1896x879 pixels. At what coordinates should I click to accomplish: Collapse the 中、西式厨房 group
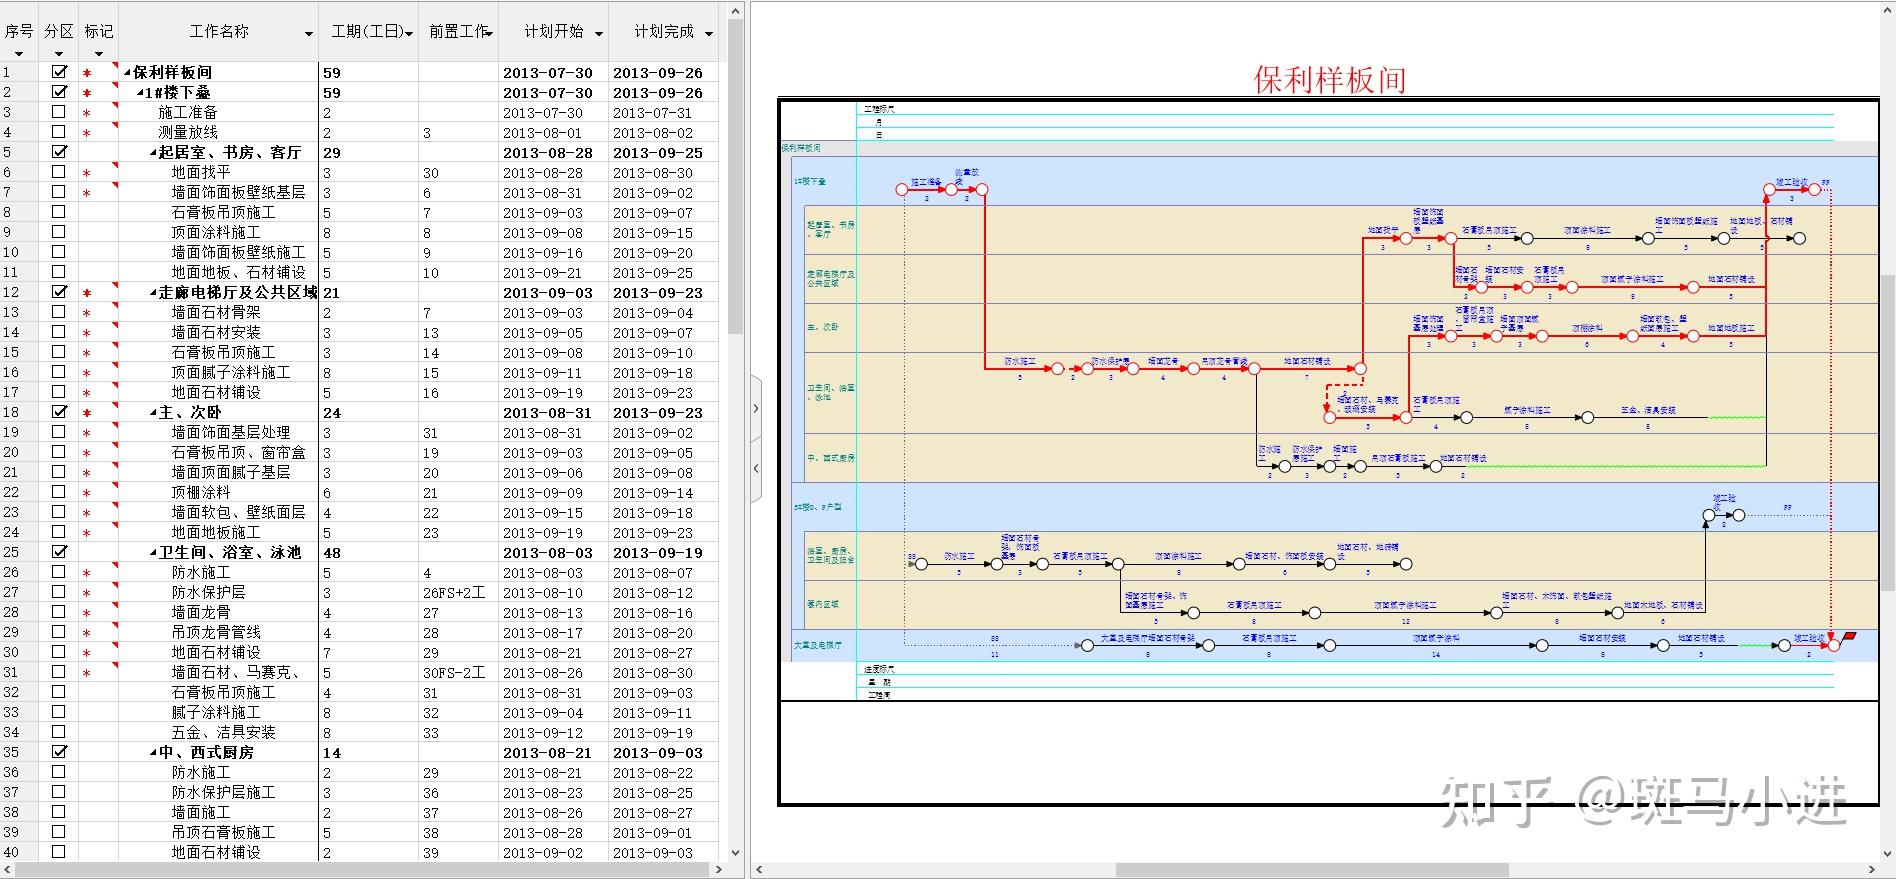pos(153,753)
